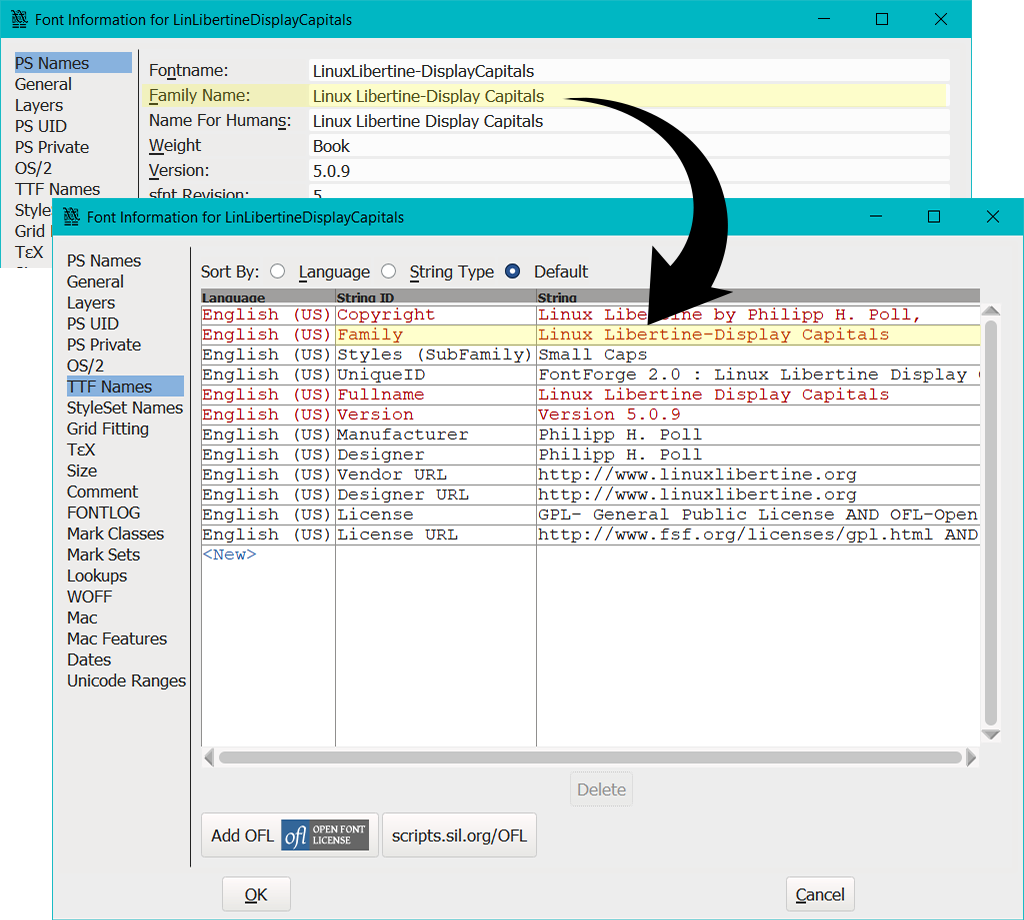Open Grid Fitting section

click(x=108, y=428)
